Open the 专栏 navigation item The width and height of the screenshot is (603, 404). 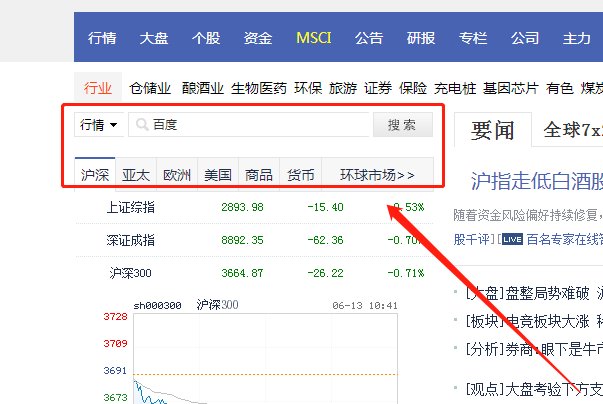473,38
